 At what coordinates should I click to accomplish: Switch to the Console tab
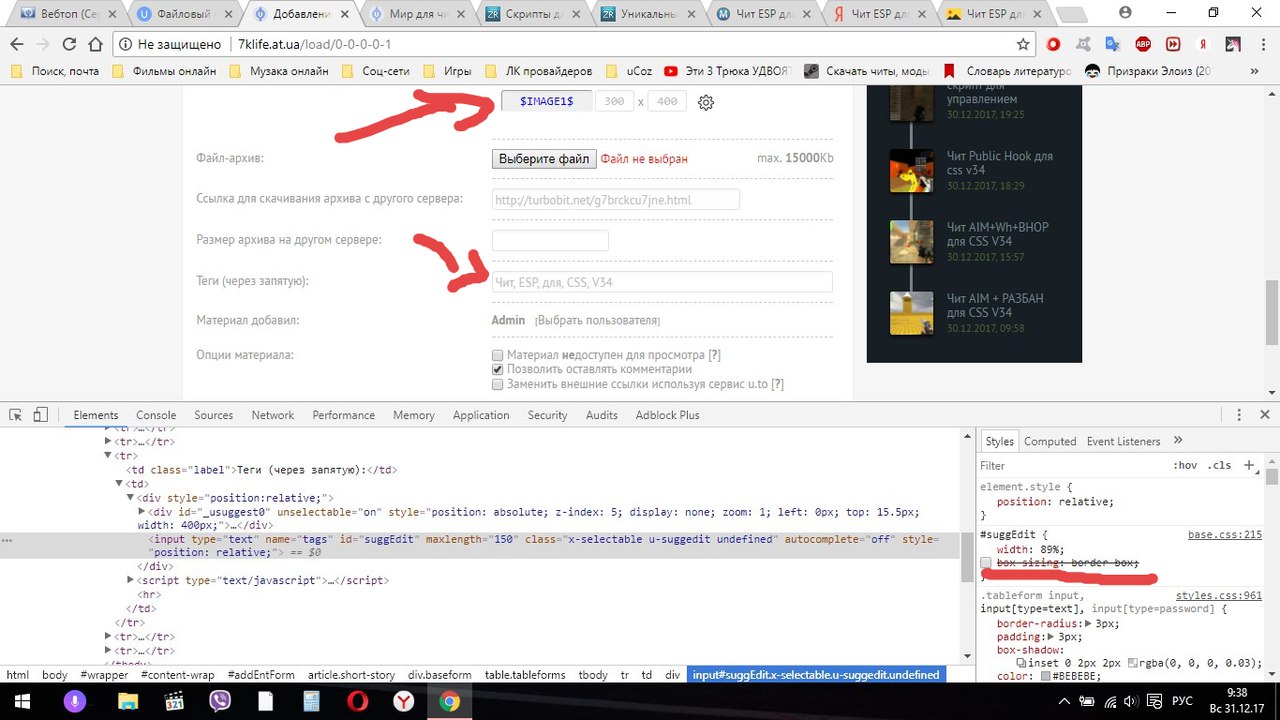pyautogui.click(x=156, y=415)
